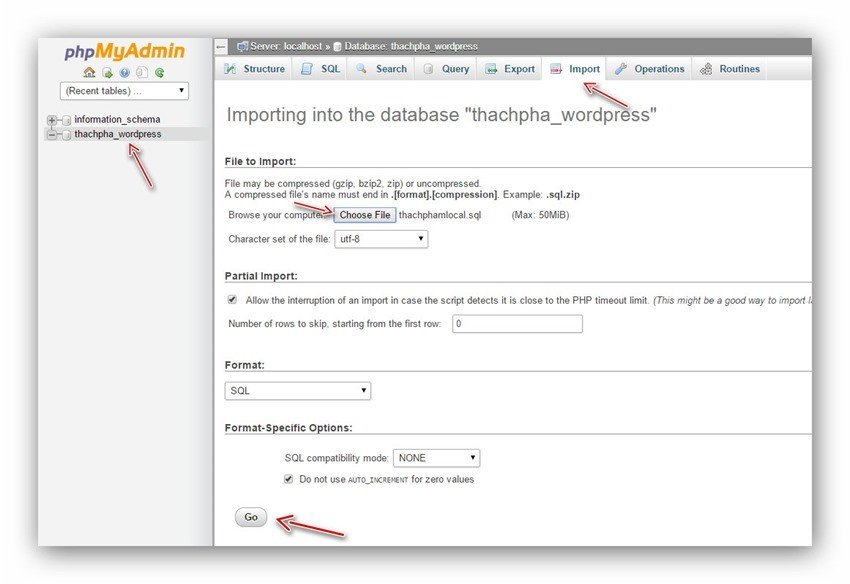Switch to the Structure tab
The height and width of the screenshot is (584, 850).
point(254,69)
